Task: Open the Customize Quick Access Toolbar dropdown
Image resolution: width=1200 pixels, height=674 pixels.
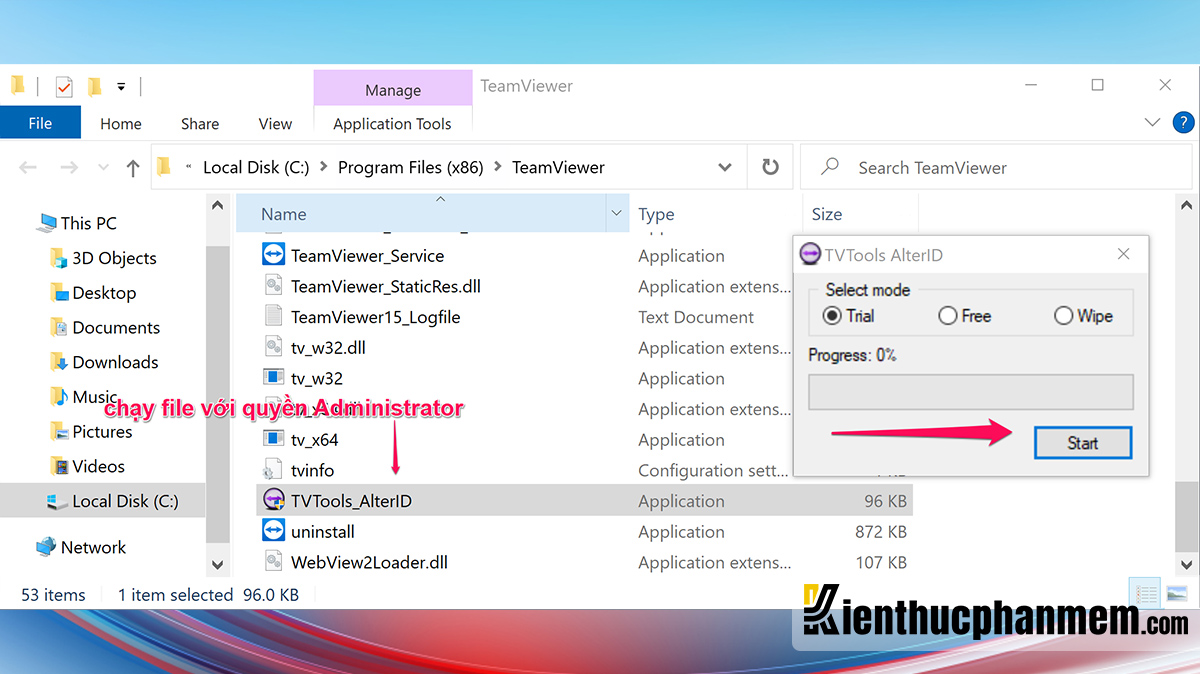Action: pyautogui.click(x=121, y=87)
